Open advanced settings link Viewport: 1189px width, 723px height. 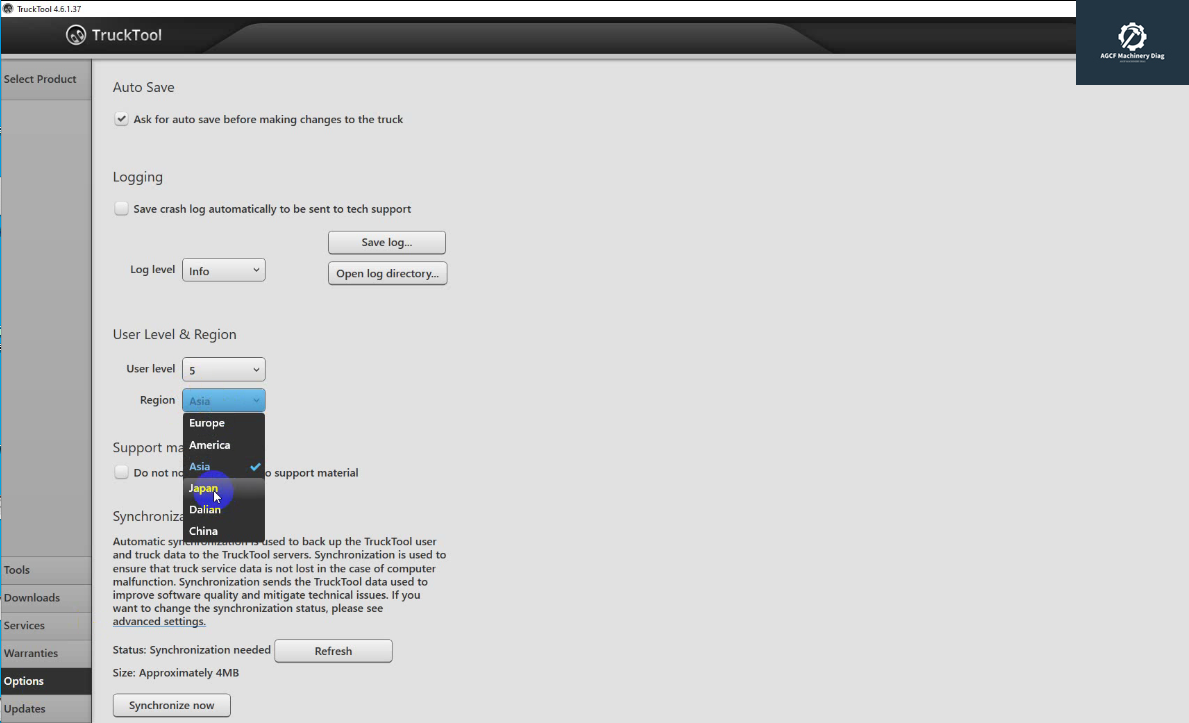(158, 620)
